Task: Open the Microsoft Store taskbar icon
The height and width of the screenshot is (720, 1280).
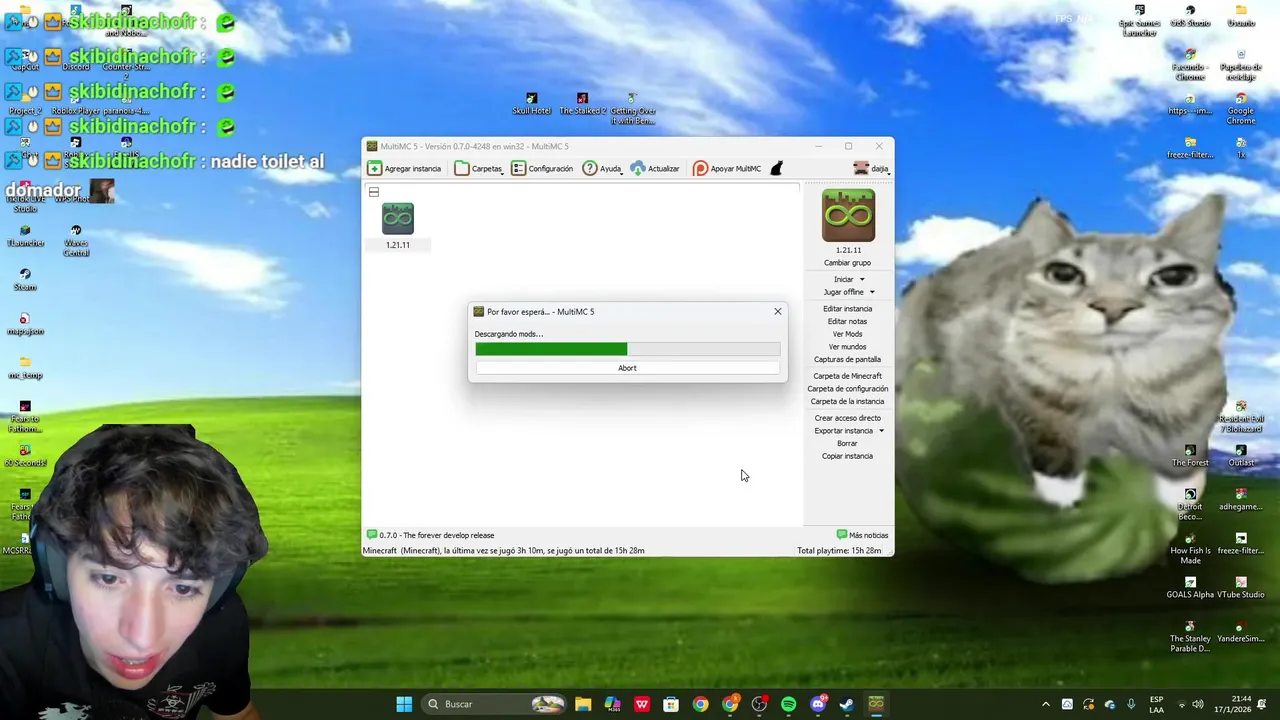Action: coord(671,704)
